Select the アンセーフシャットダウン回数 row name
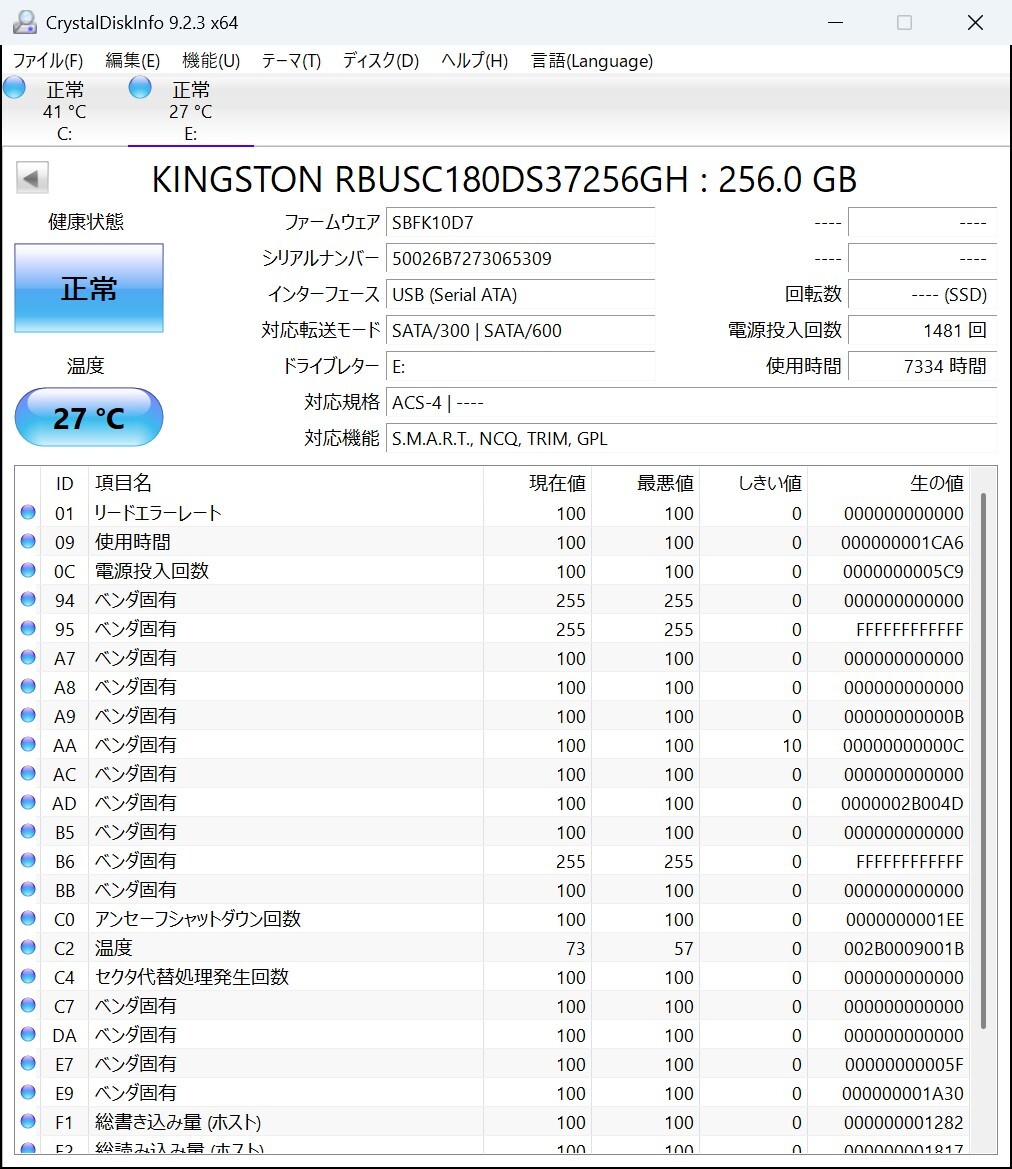 click(x=198, y=918)
